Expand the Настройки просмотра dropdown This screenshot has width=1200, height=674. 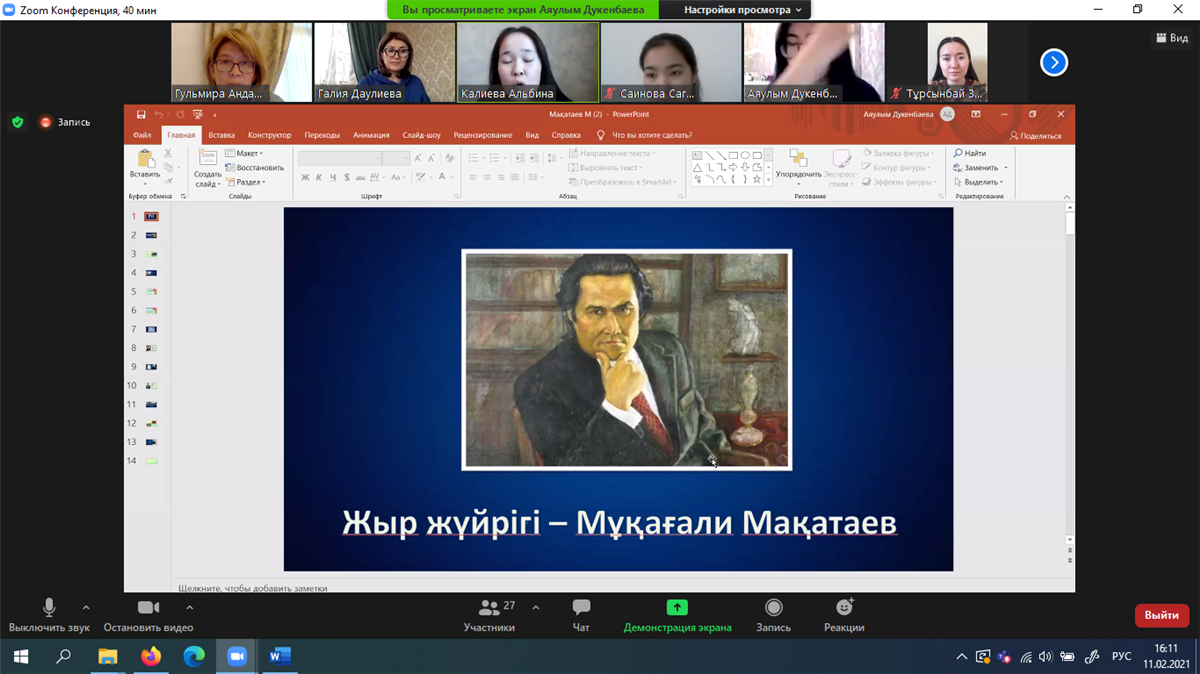[x=743, y=10]
